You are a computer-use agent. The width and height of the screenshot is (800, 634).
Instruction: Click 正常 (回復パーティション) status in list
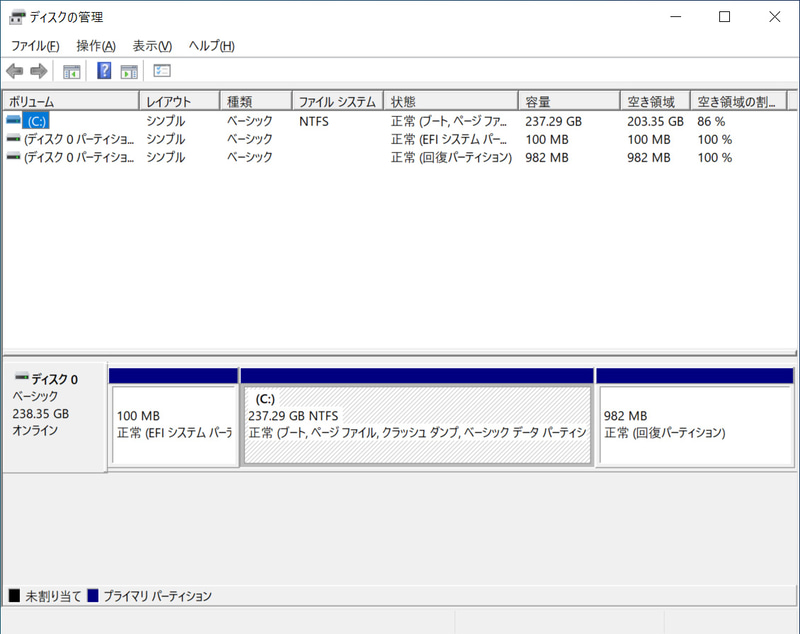pyautogui.click(x=452, y=157)
